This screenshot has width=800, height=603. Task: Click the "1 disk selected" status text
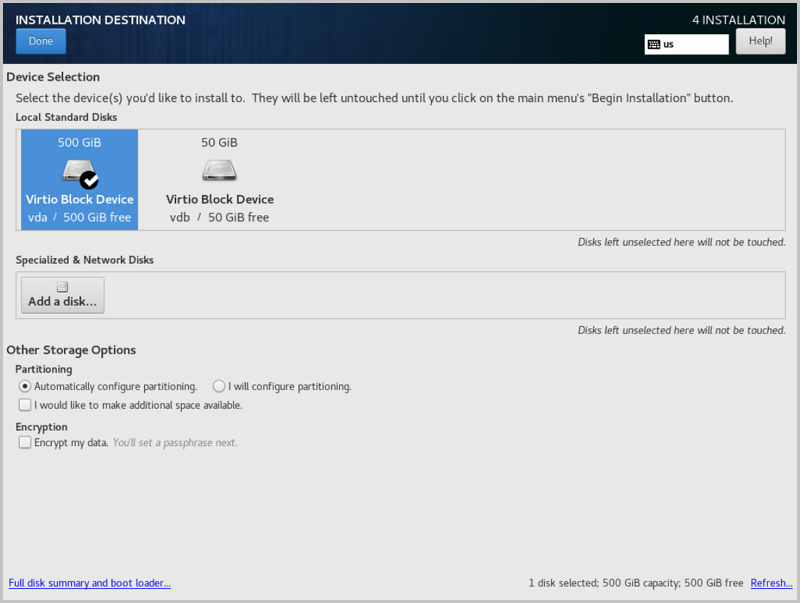(563, 583)
